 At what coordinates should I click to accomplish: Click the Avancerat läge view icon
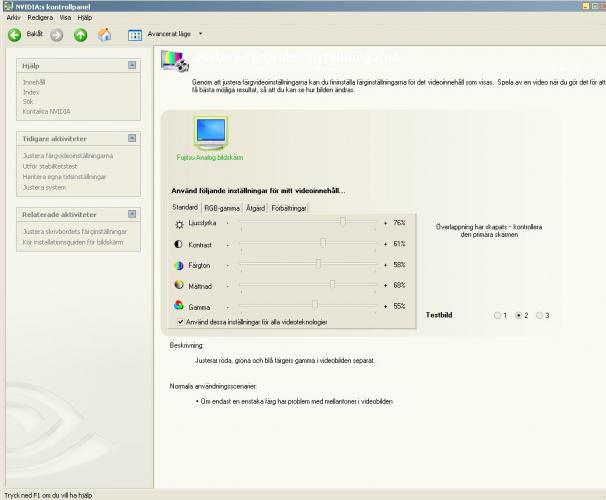tap(135, 35)
